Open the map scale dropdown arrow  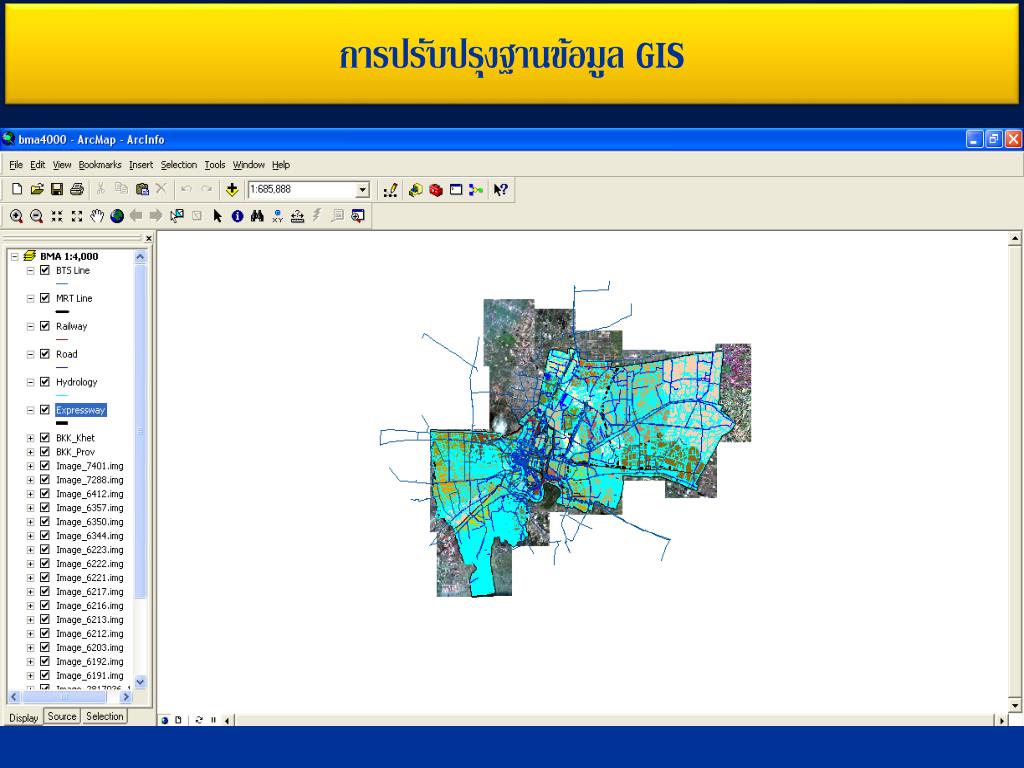pyautogui.click(x=362, y=190)
